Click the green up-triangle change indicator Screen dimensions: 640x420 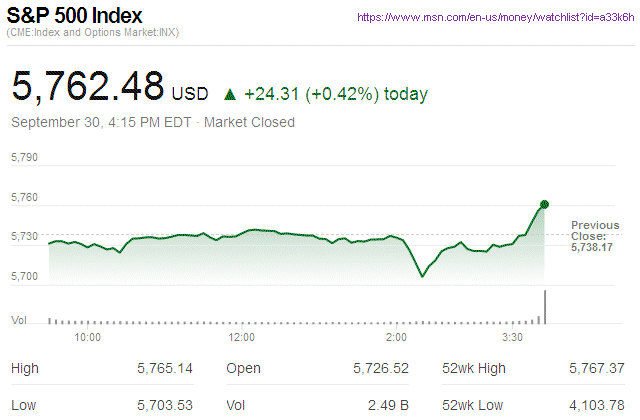coord(229,95)
